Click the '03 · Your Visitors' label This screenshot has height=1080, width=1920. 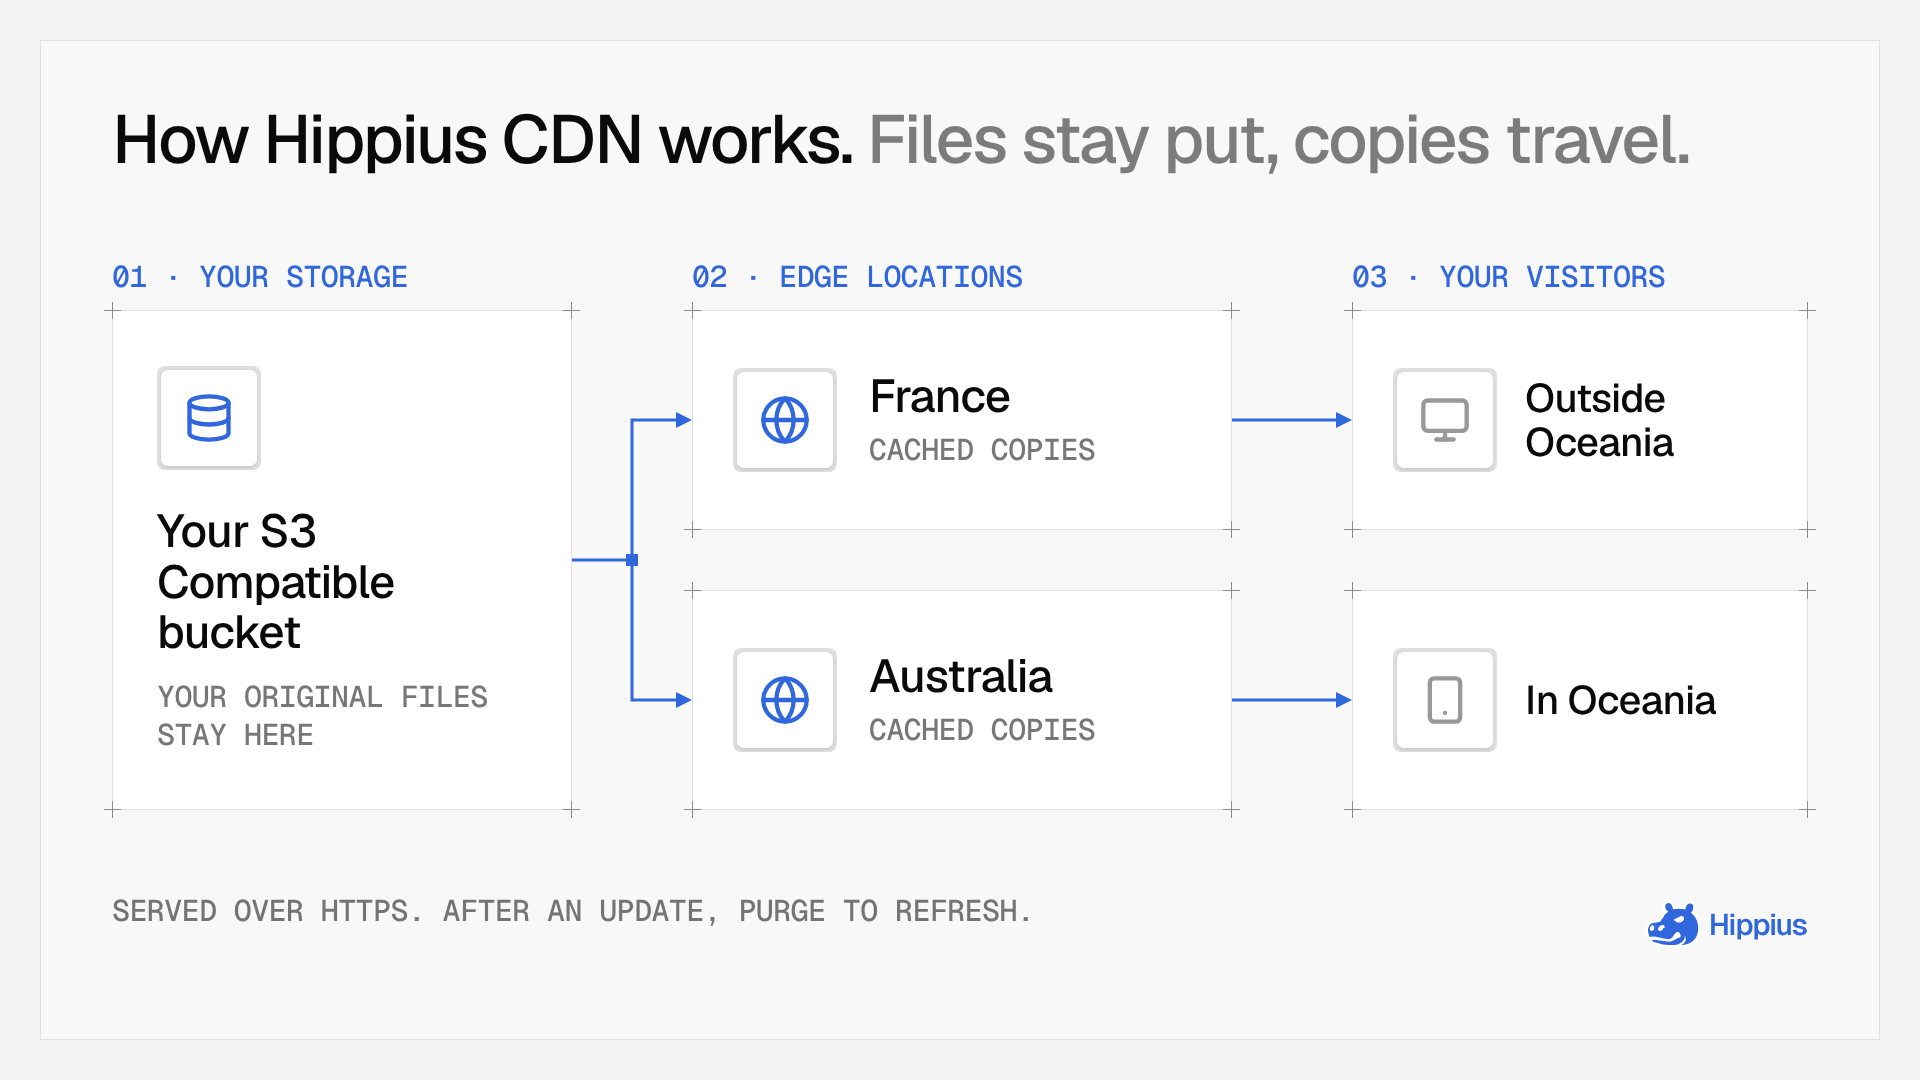[x=1508, y=277]
